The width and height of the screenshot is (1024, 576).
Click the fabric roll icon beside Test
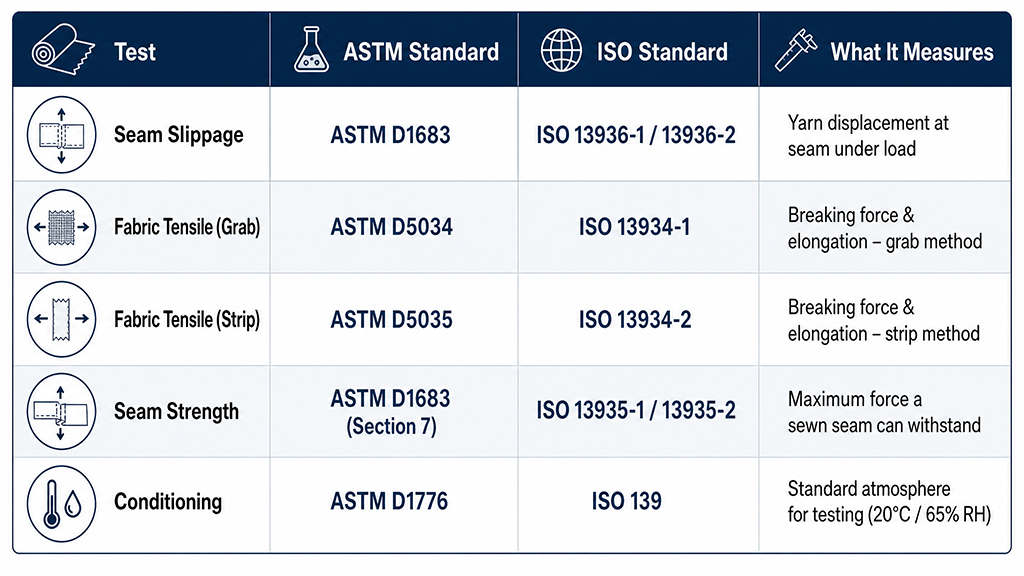pyautogui.click(x=63, y=50)
